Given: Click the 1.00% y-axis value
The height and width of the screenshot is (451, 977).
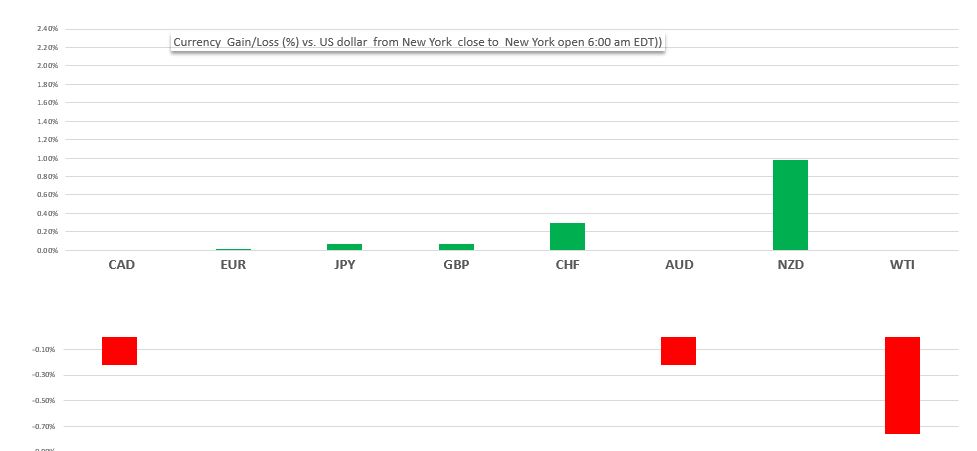Looking at the screenshot, I should click(x=48, y=158).
